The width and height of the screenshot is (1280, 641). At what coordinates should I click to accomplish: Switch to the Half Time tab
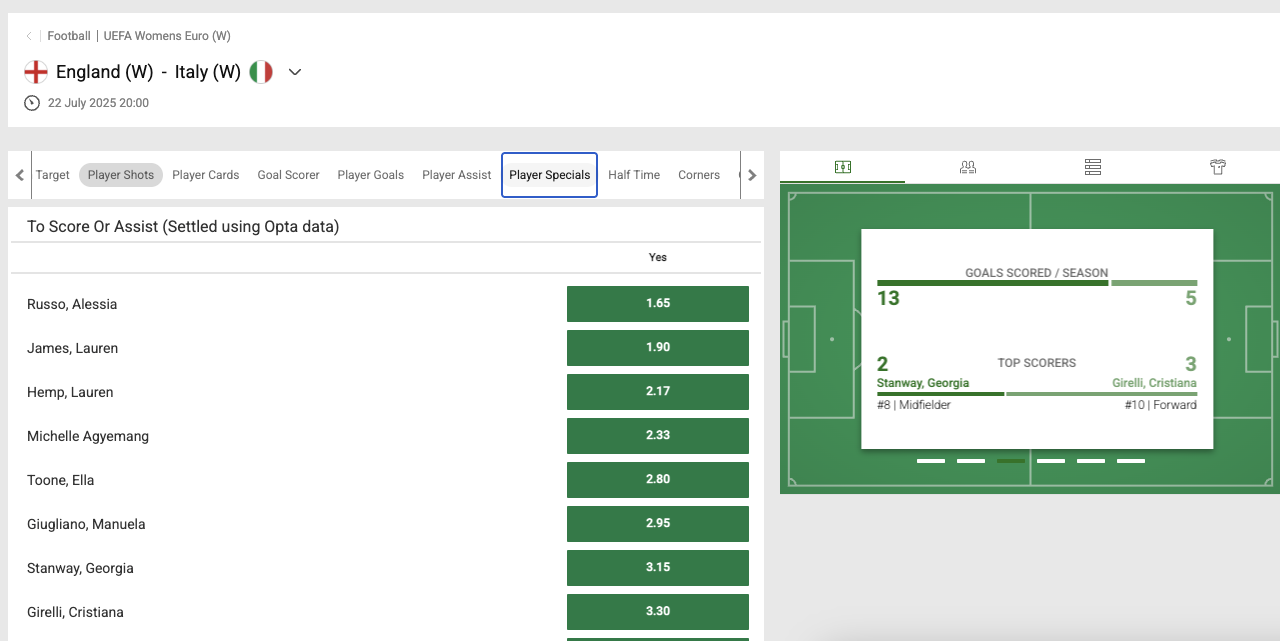634,175
